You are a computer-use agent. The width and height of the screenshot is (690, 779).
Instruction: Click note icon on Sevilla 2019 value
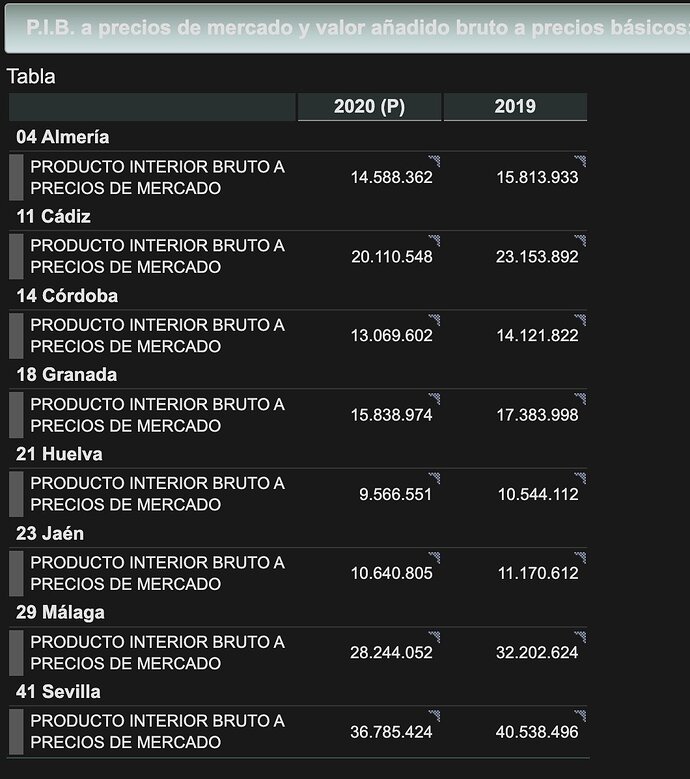[580, 715]
